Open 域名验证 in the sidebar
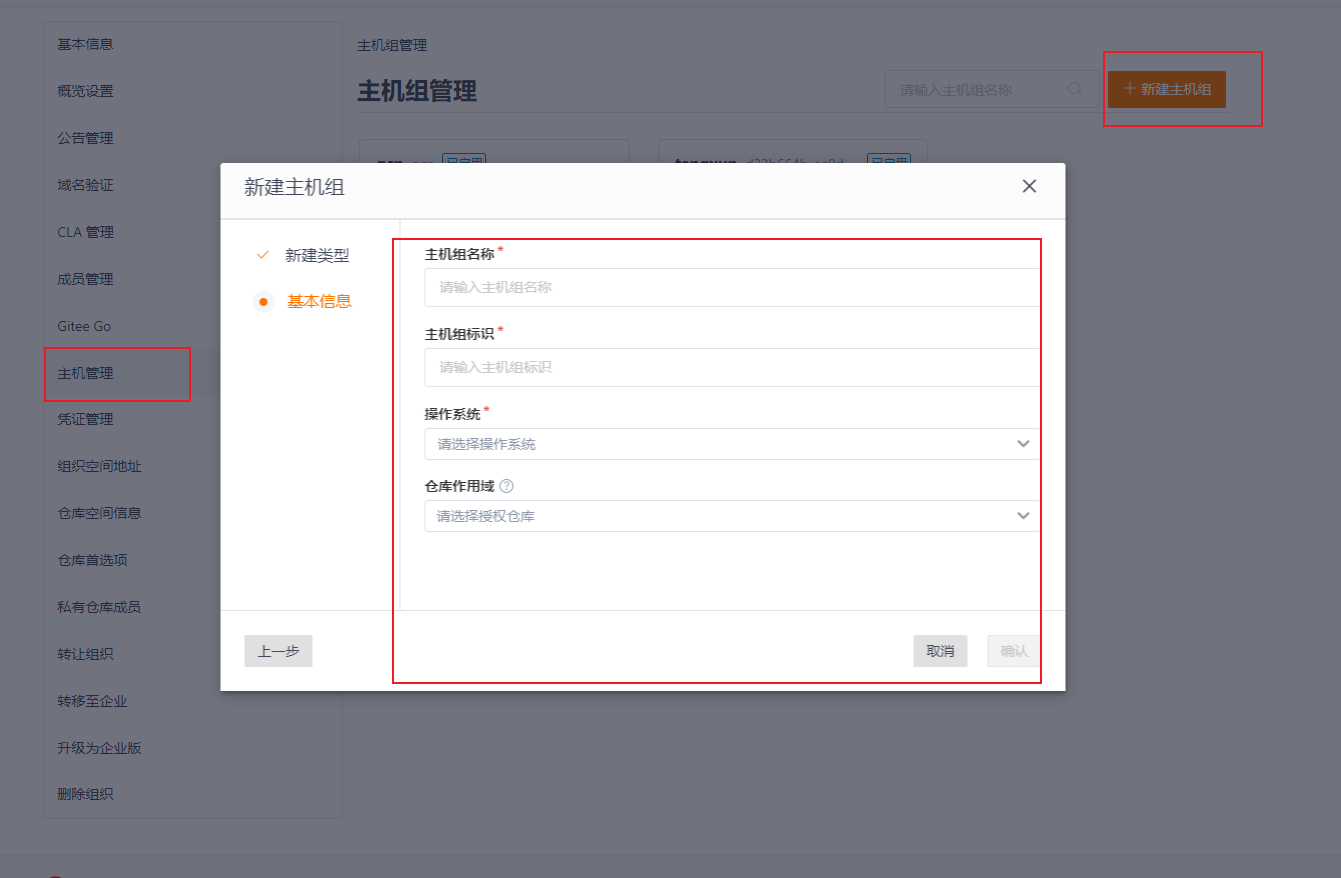 [x=85, y=185]
